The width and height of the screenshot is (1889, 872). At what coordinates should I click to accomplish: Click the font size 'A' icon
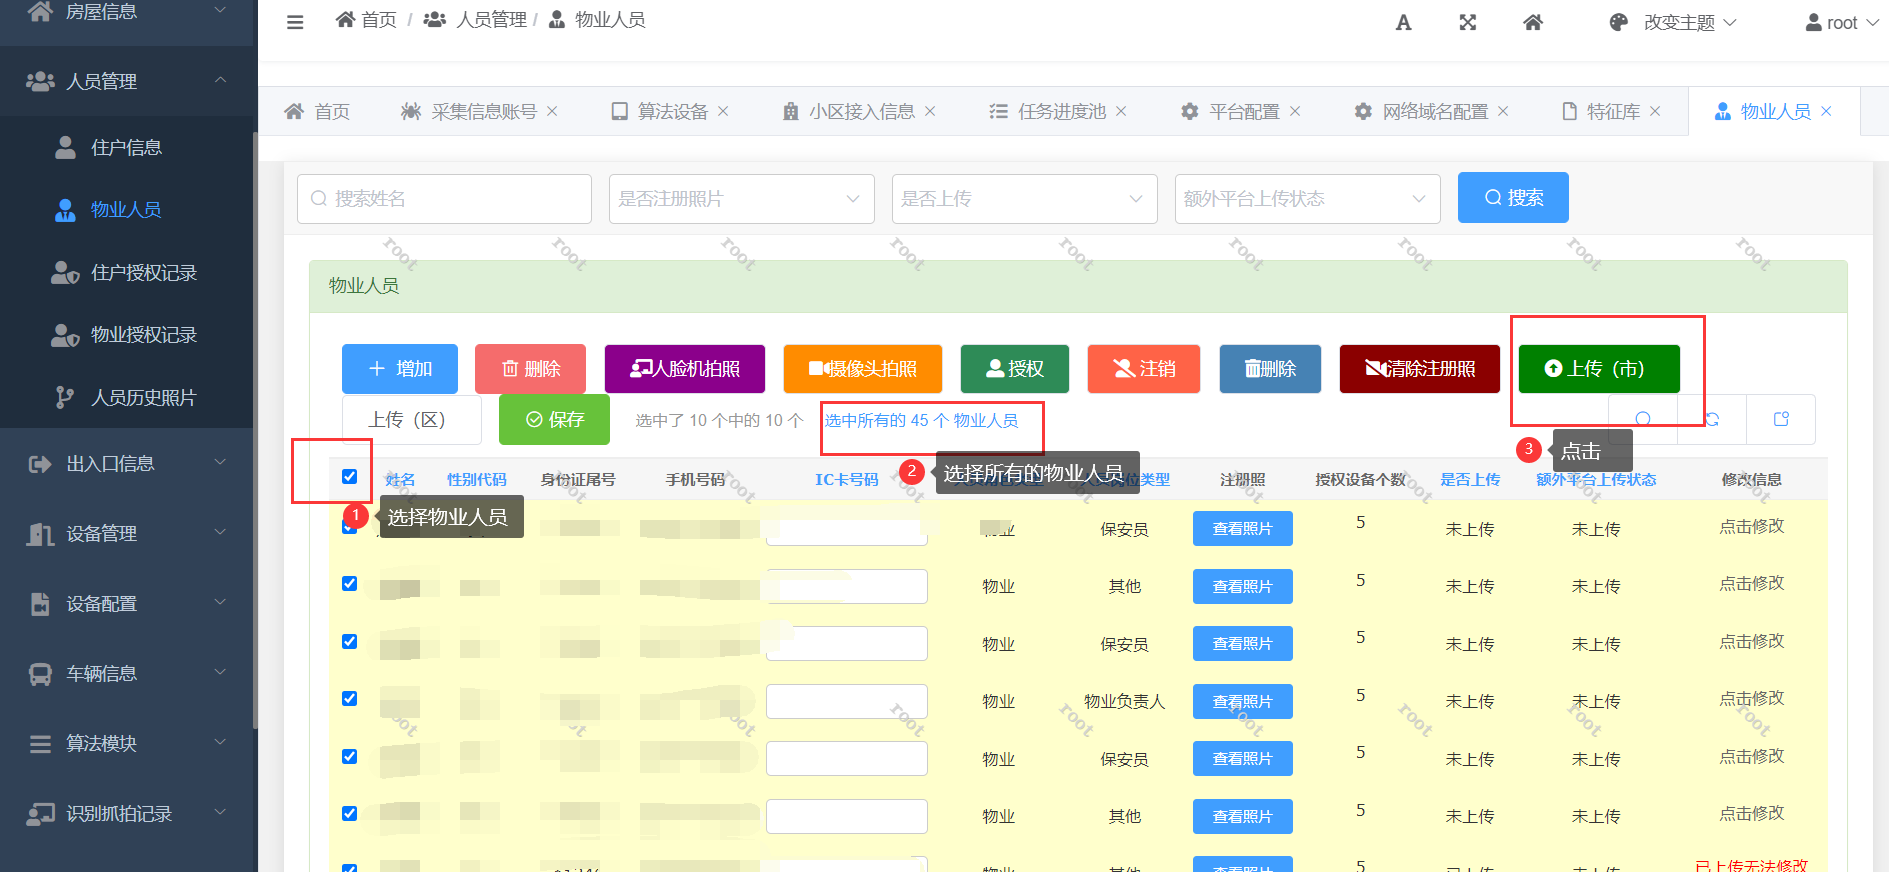click(x=1403, y=22)
